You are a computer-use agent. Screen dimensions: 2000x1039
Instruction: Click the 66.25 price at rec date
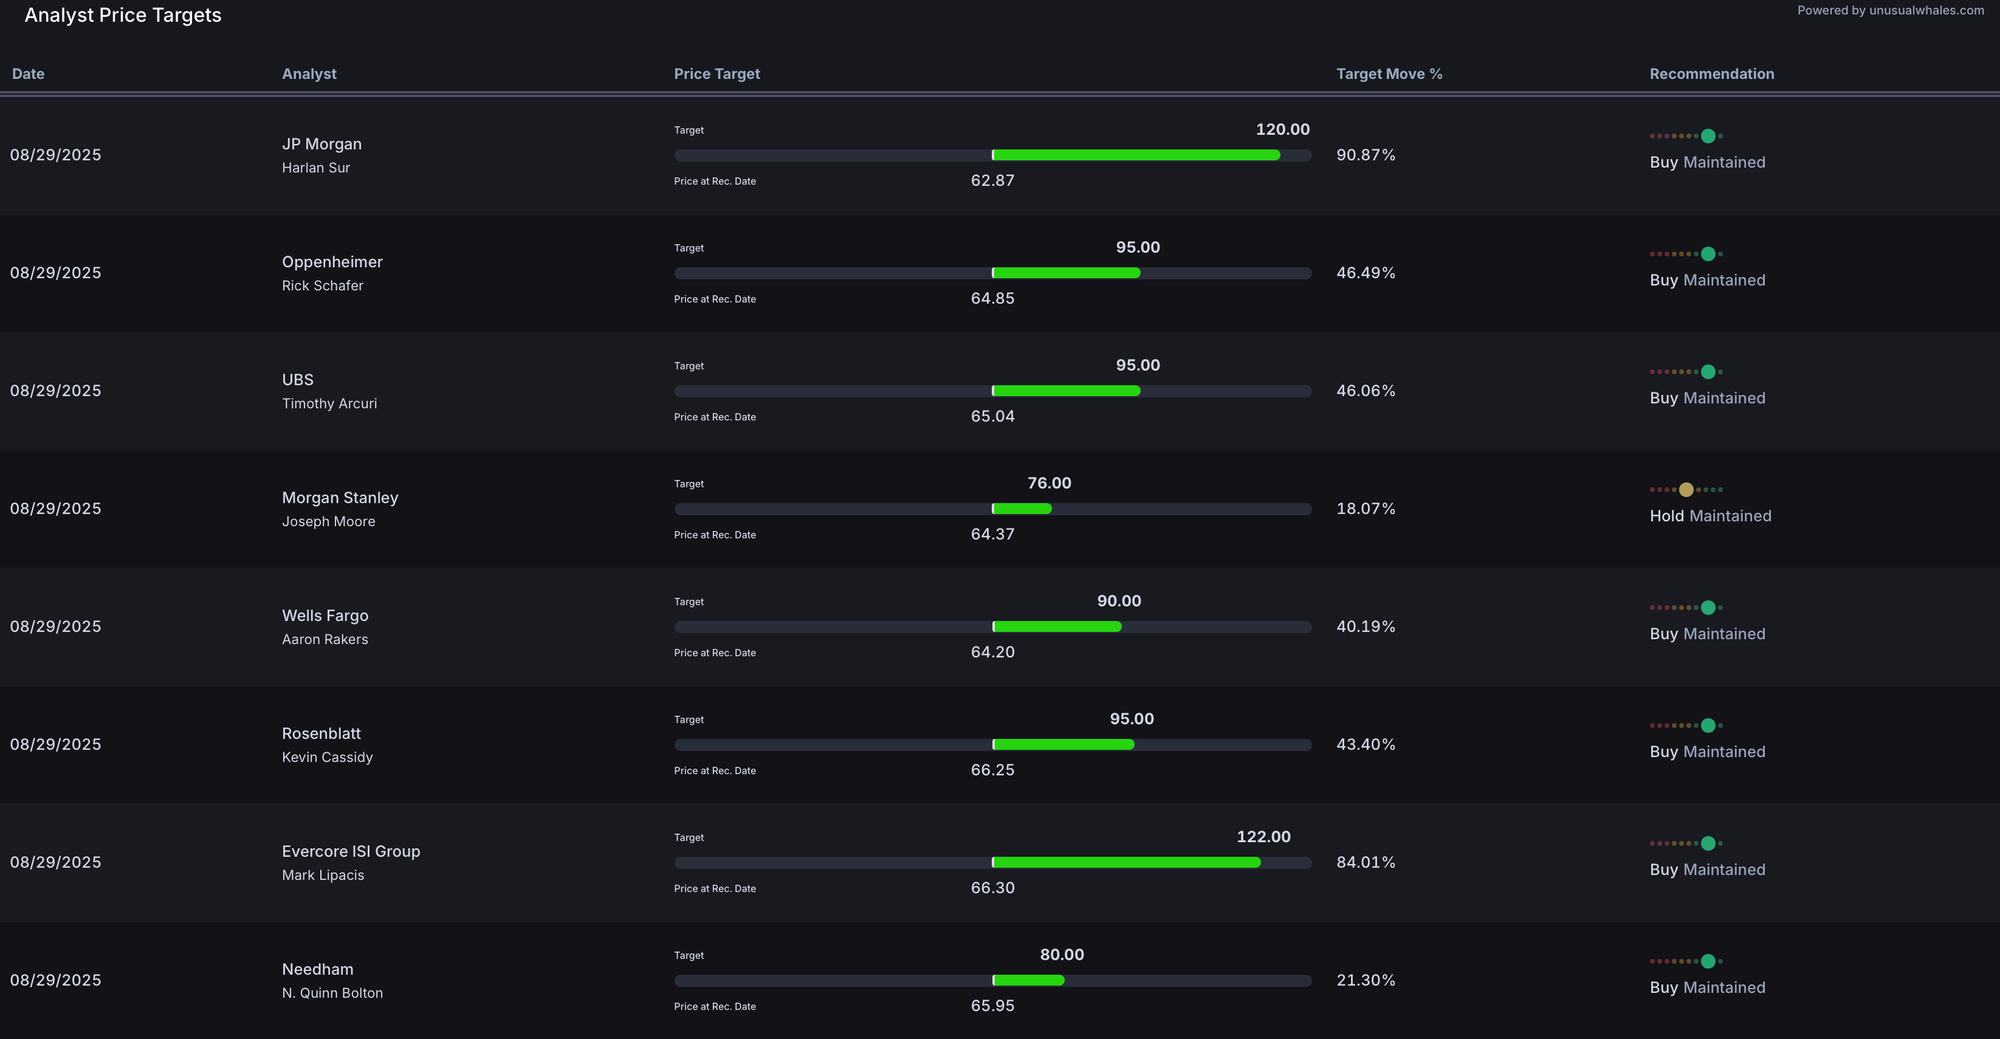[993, 771]
